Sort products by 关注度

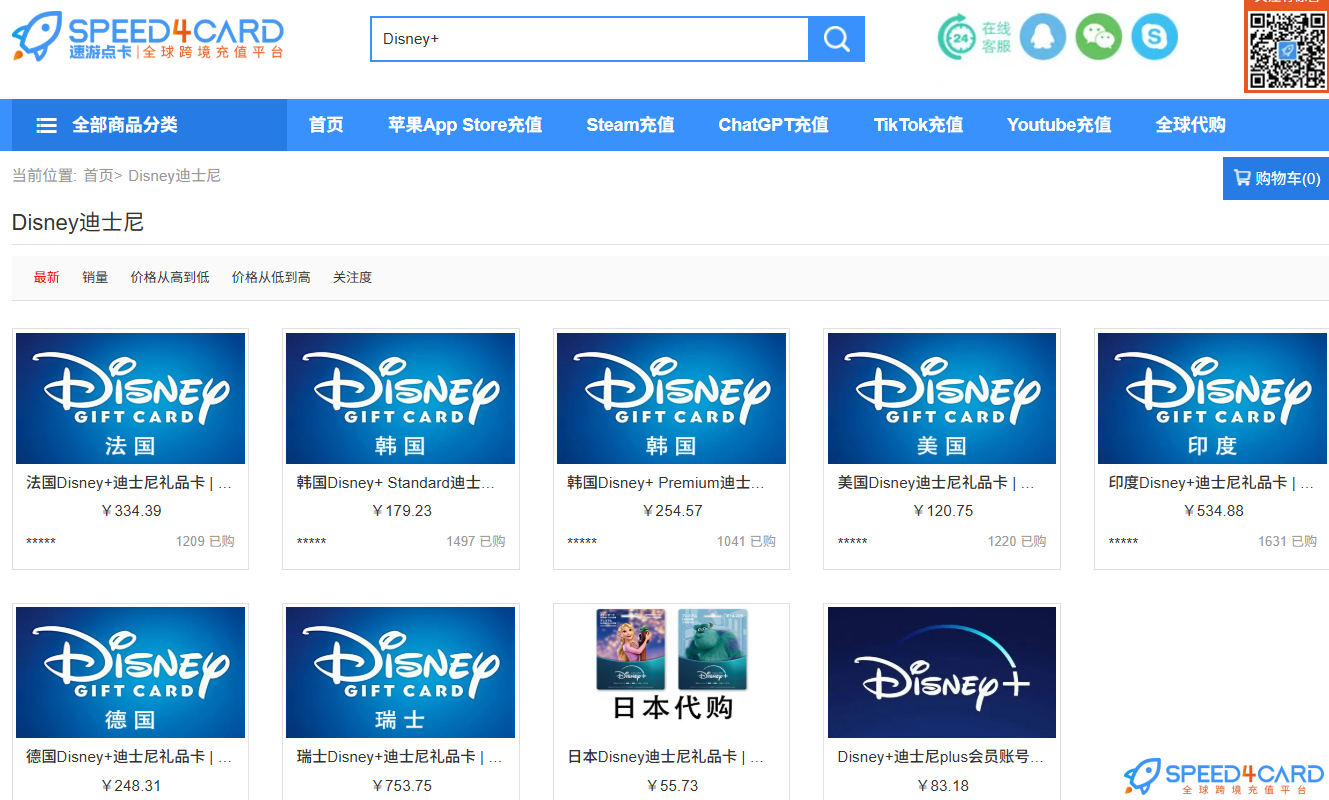(x=352, y=277)
